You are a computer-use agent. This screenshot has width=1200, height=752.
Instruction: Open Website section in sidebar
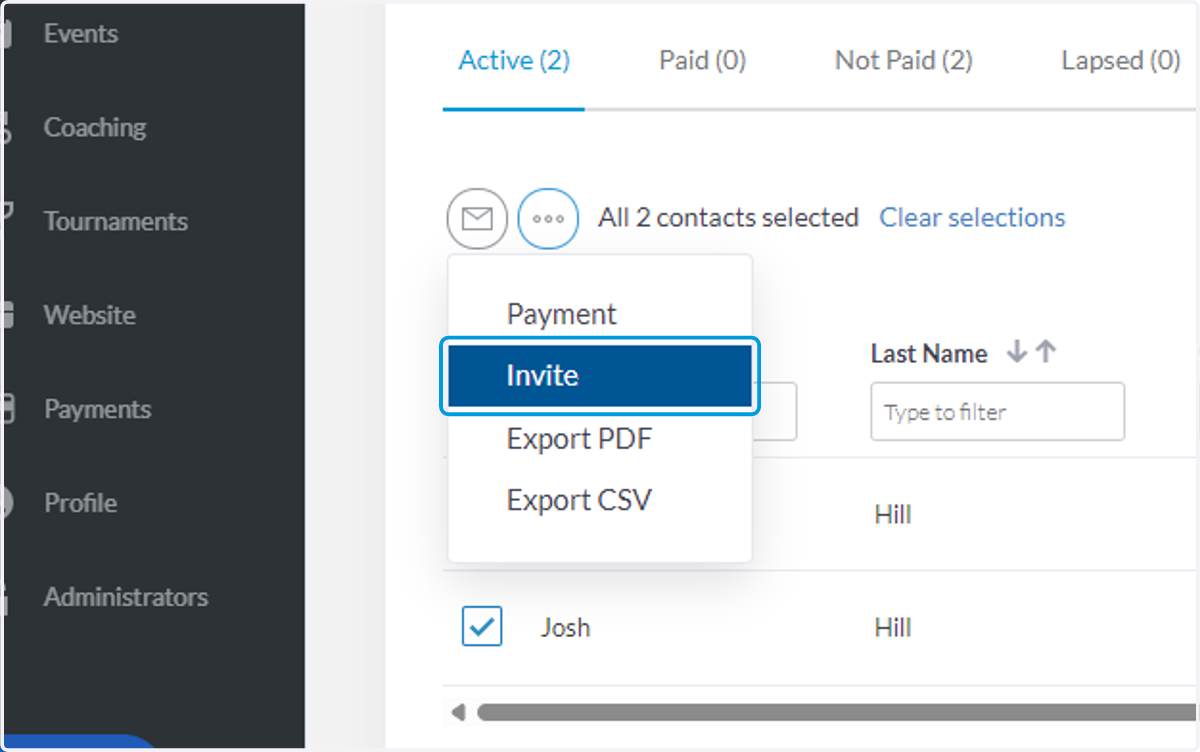(89, 315)
